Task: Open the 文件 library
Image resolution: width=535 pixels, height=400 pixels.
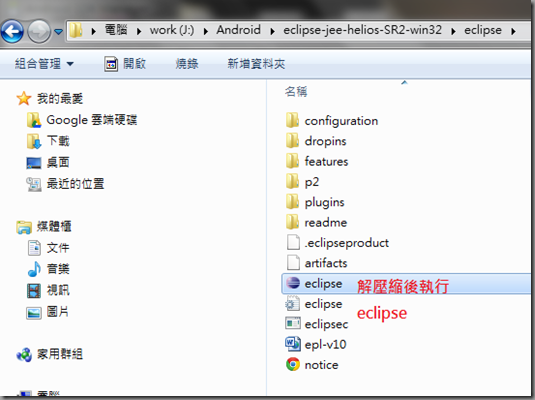Action: (58, 248)
